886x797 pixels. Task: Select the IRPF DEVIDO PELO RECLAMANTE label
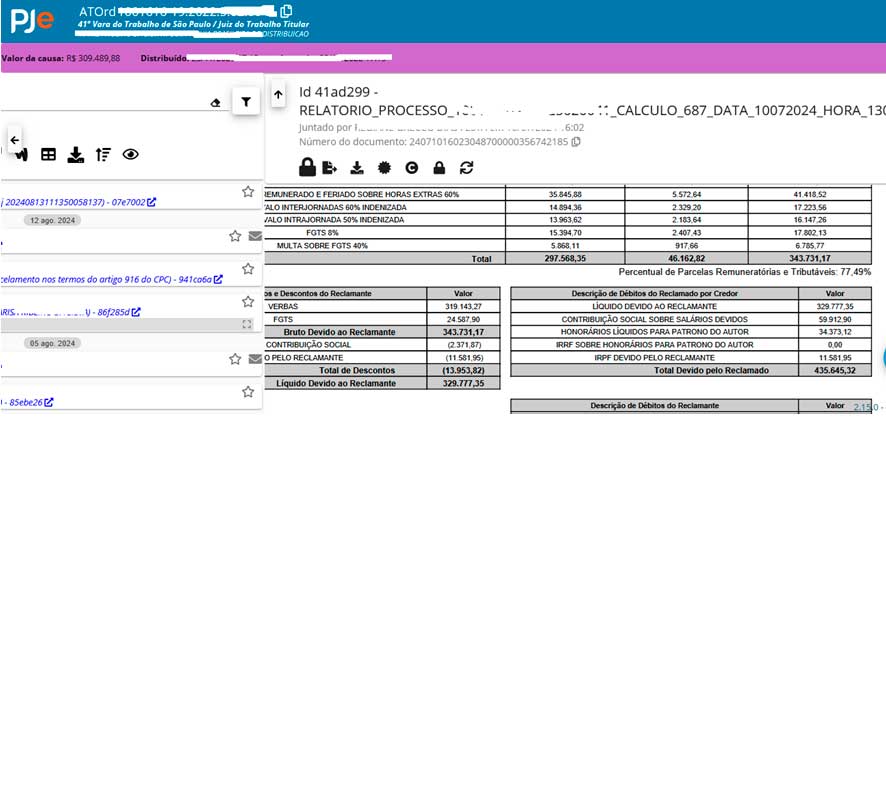point(654,358)
